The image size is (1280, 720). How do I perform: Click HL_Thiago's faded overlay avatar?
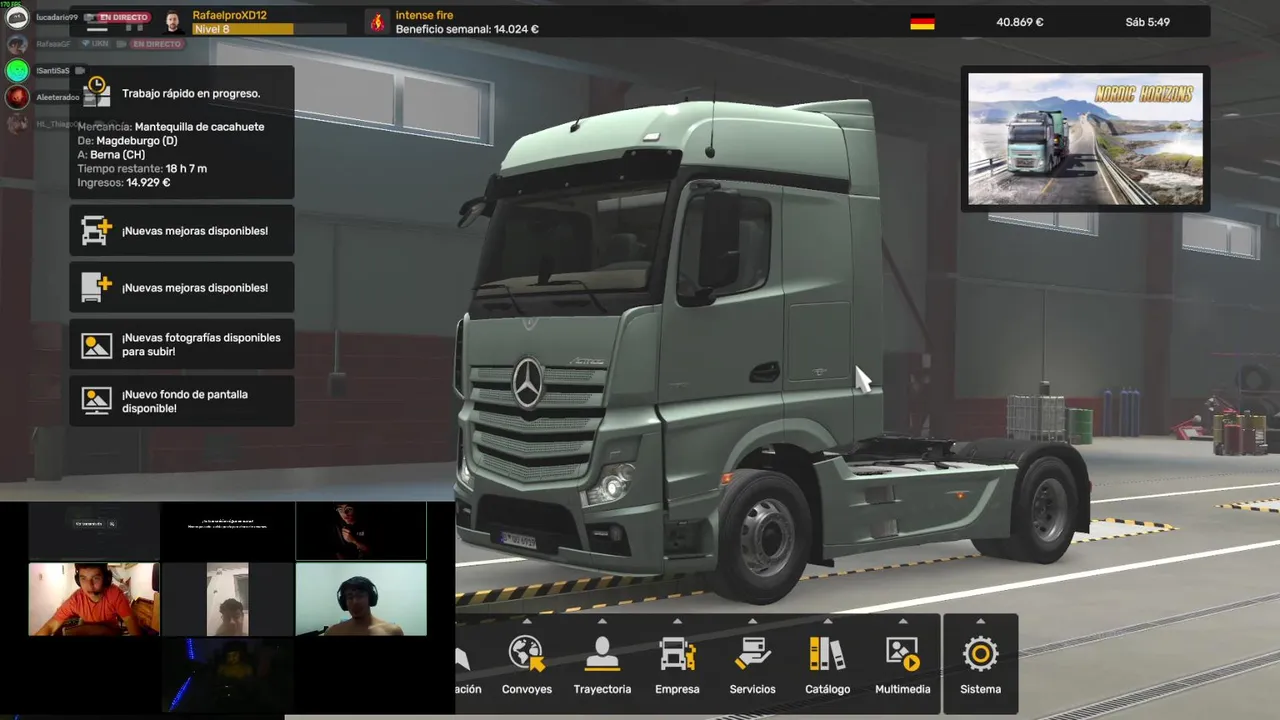17,124
